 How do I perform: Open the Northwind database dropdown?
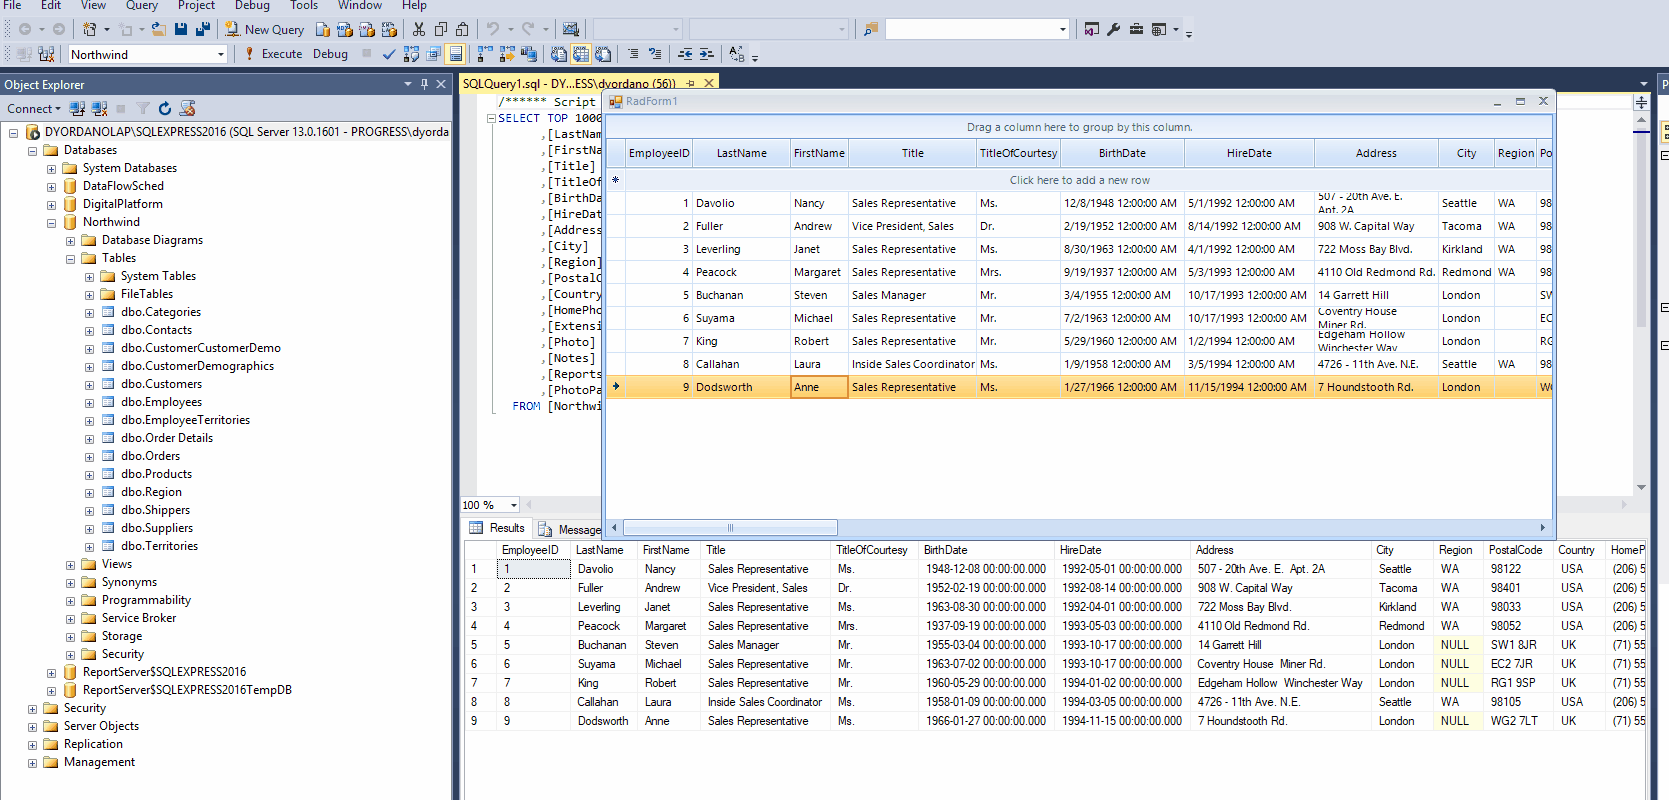[221, 54]
